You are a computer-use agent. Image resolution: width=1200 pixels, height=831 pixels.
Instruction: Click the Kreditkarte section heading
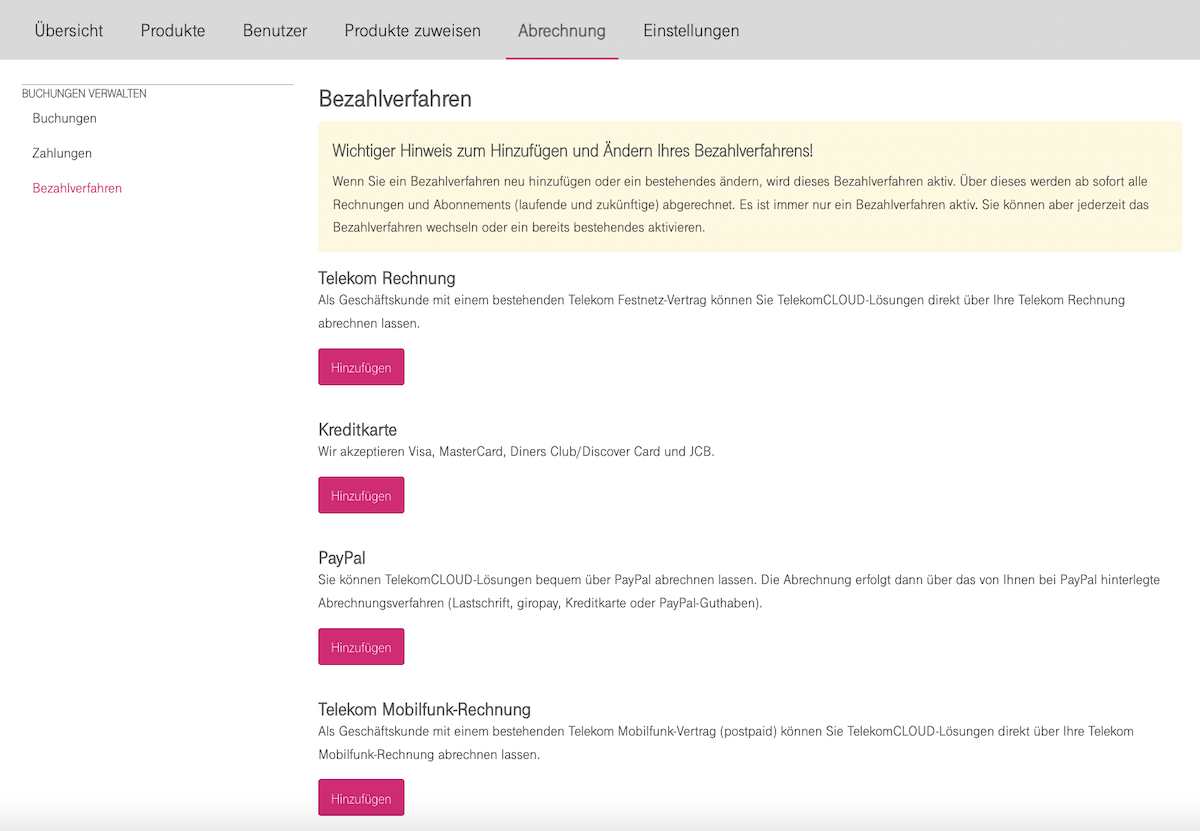point(357,430)
